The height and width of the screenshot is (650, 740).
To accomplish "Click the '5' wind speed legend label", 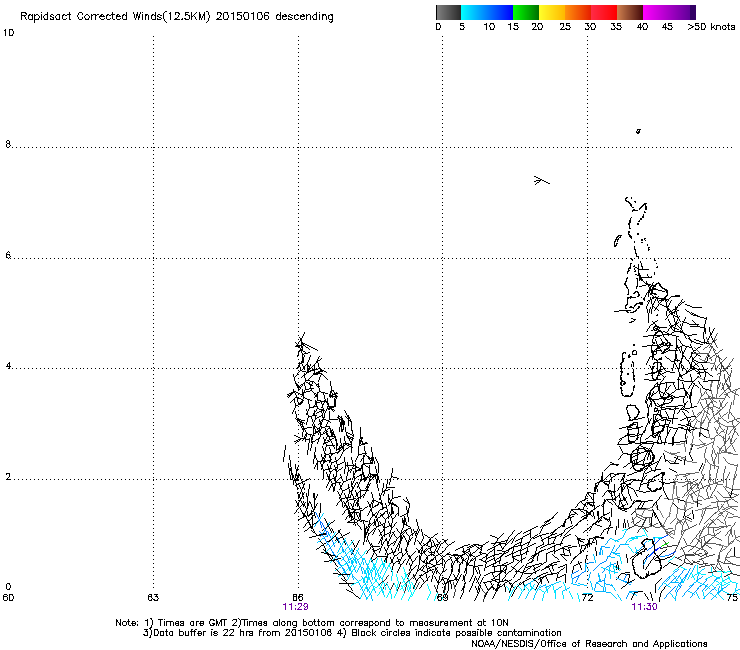I will tap(462, 27).
